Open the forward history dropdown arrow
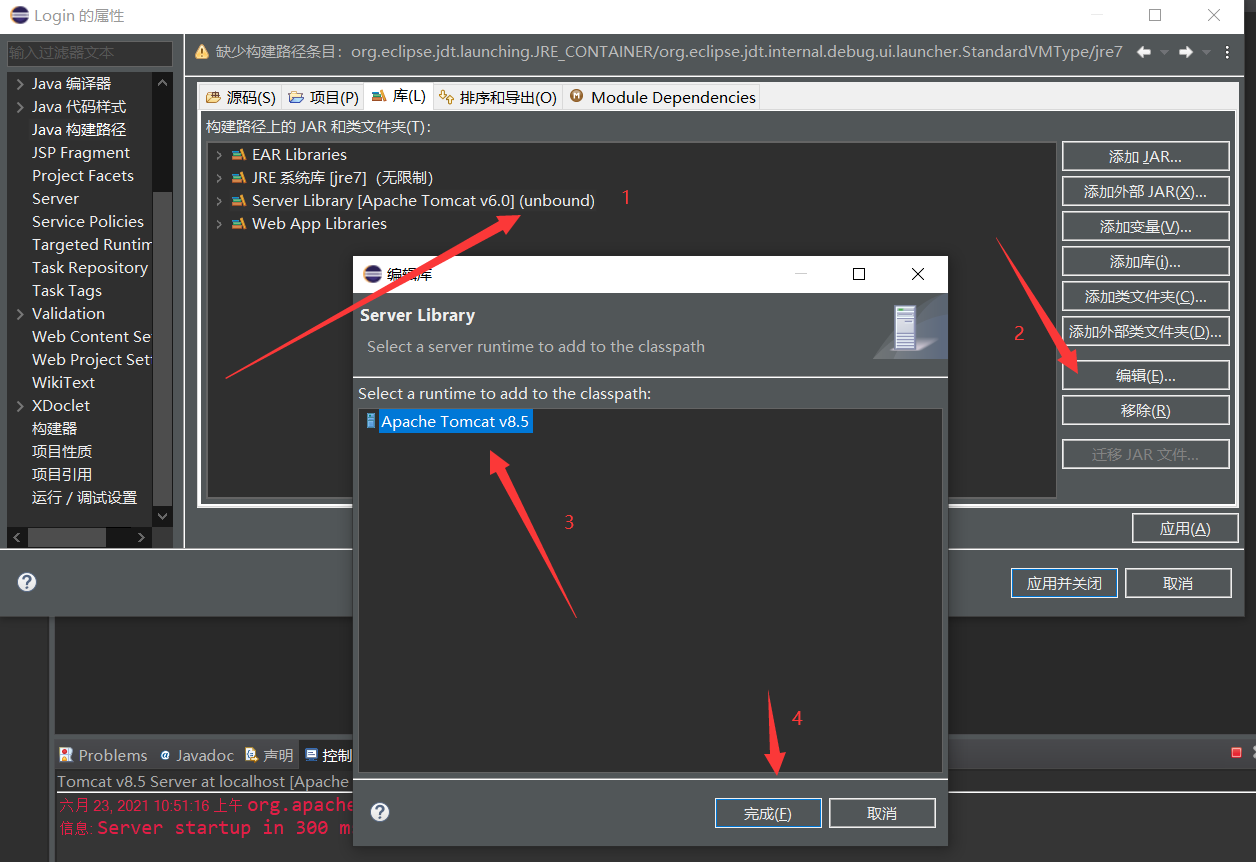This screenshot has width=1256, height=862. click(1207, 52)
